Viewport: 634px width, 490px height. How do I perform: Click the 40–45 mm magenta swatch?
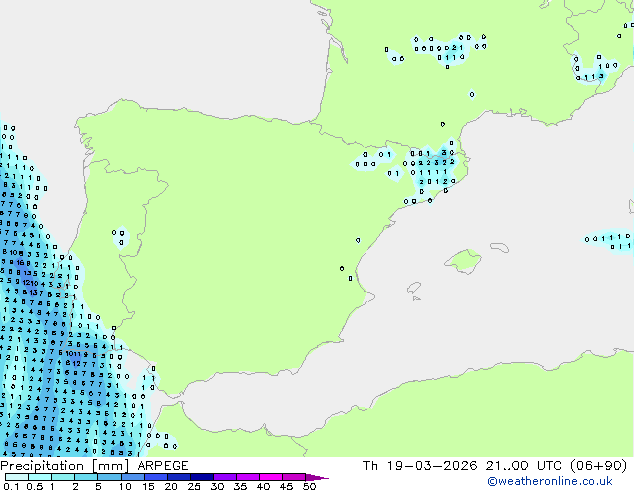271,477
